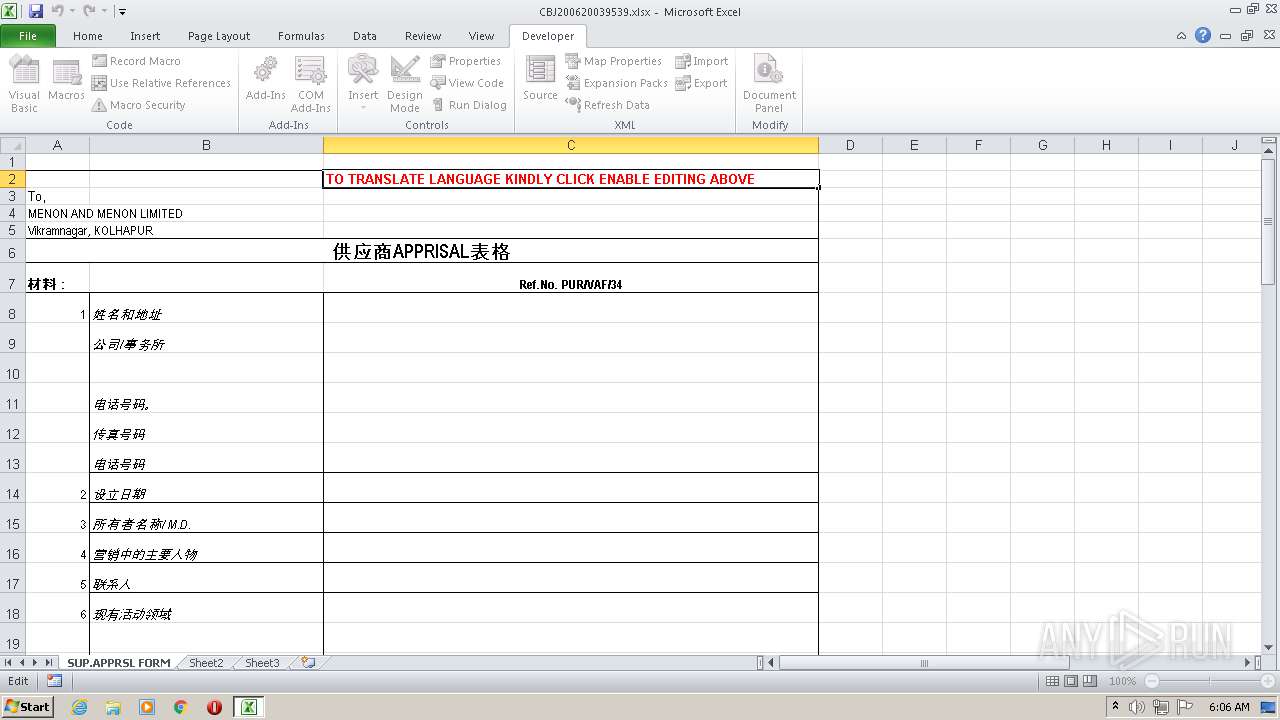Switch to the Review tab

[x=423, y=36]
